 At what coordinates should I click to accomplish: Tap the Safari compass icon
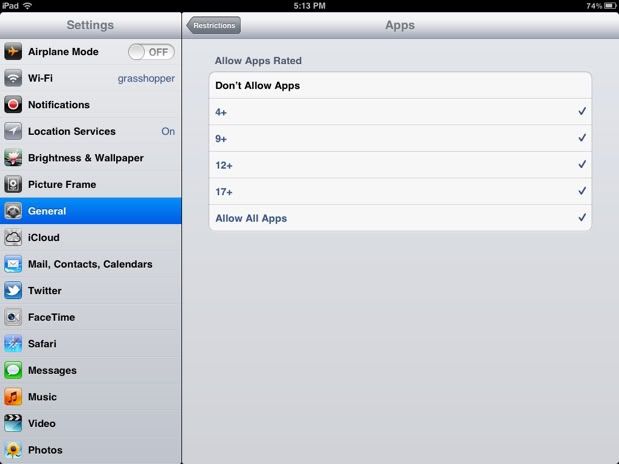13,344
